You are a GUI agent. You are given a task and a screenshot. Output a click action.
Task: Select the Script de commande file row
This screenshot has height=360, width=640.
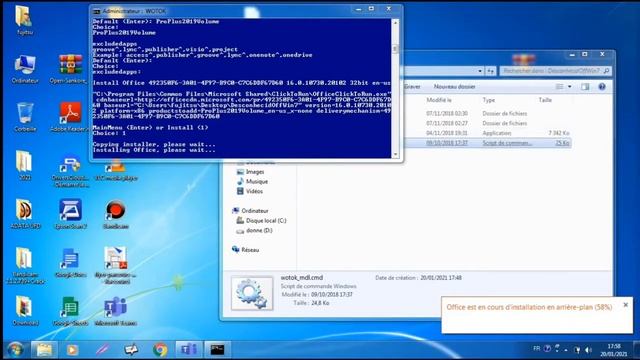pyautogui.click(x=488, y=143)
